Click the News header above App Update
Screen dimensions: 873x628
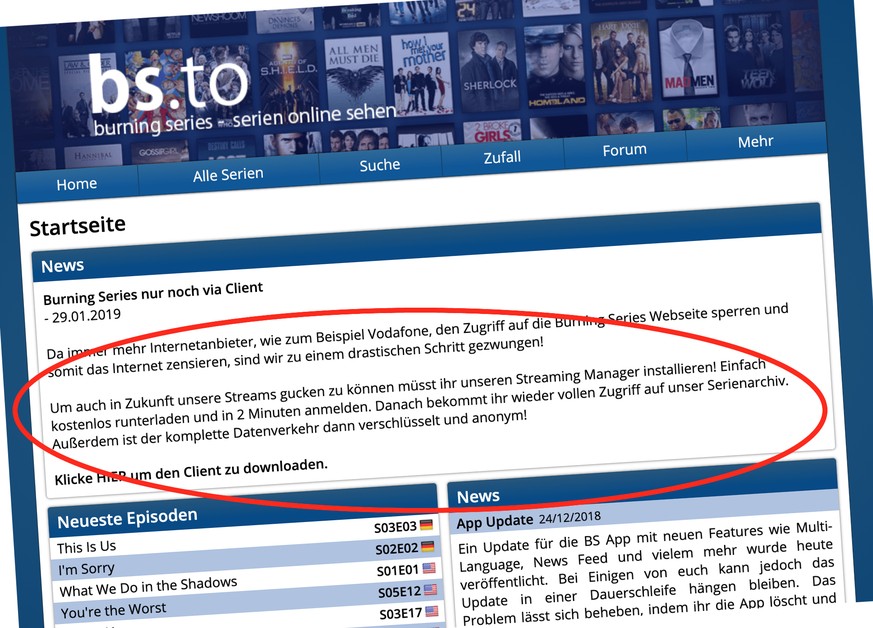pyautogui.click(x=643, y=483)
